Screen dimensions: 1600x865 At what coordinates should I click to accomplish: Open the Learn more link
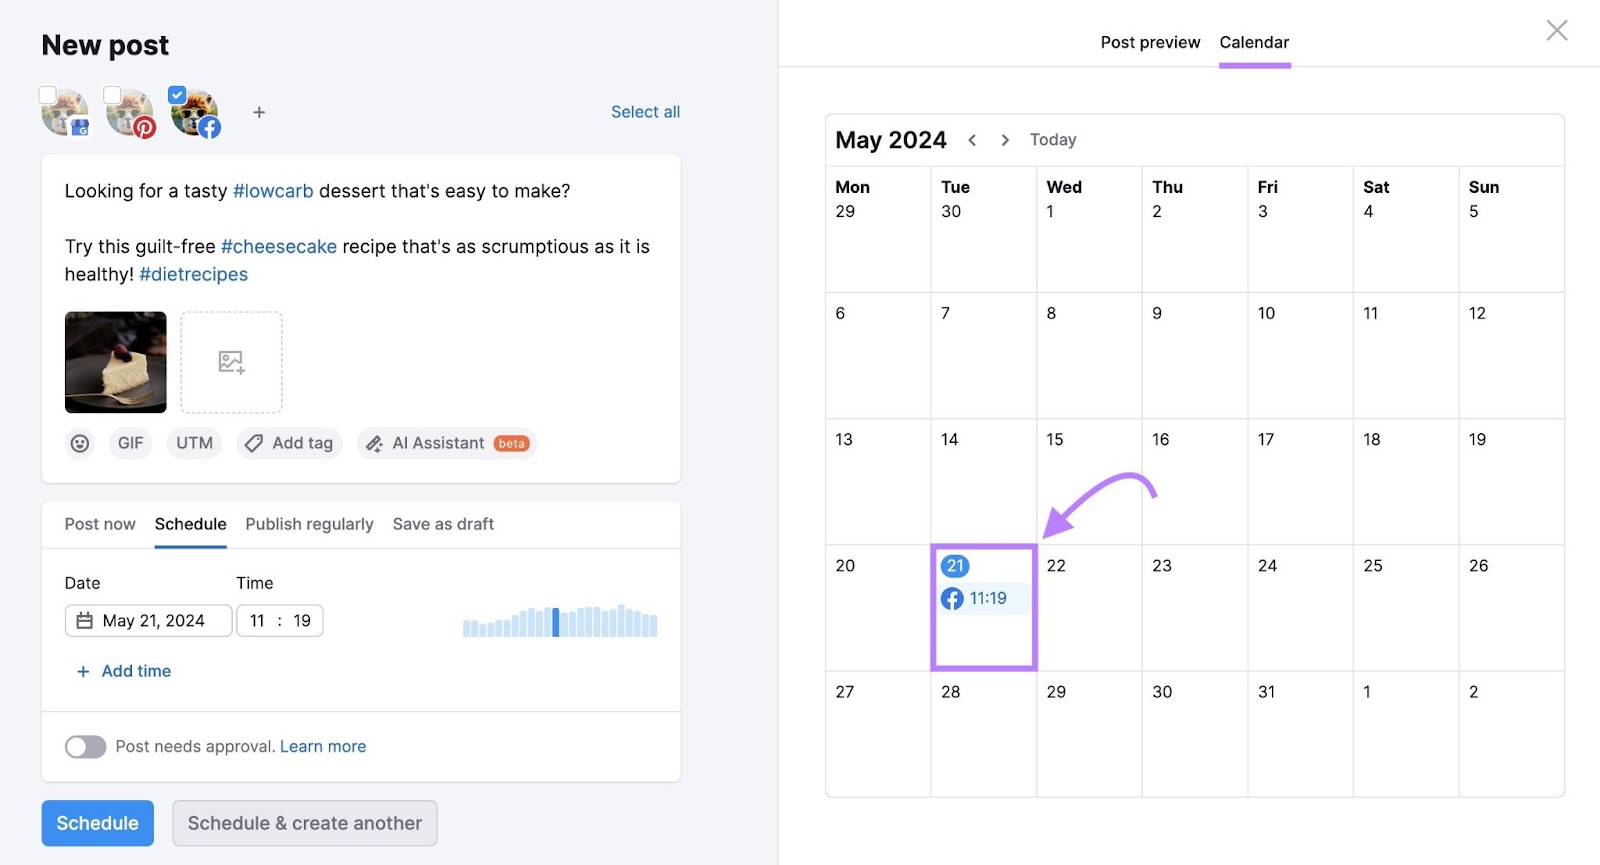322,746
